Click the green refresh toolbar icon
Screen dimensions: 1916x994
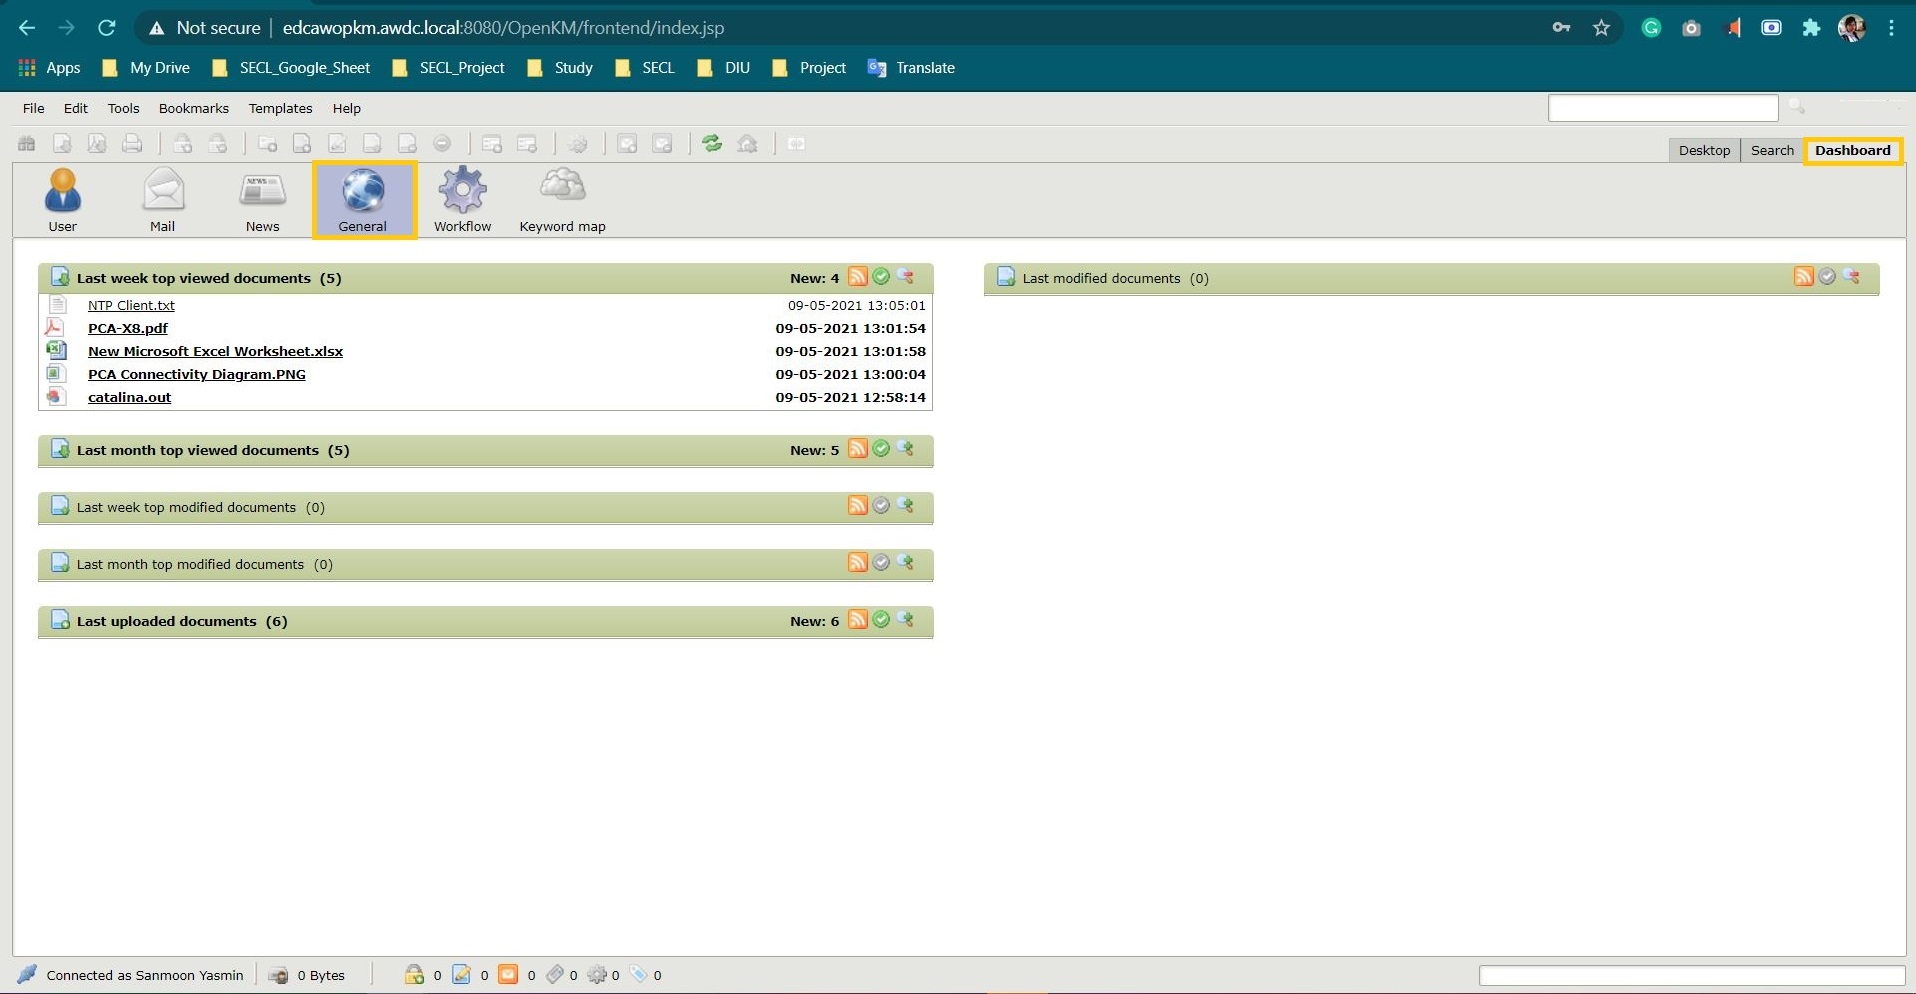click(712, 144)
